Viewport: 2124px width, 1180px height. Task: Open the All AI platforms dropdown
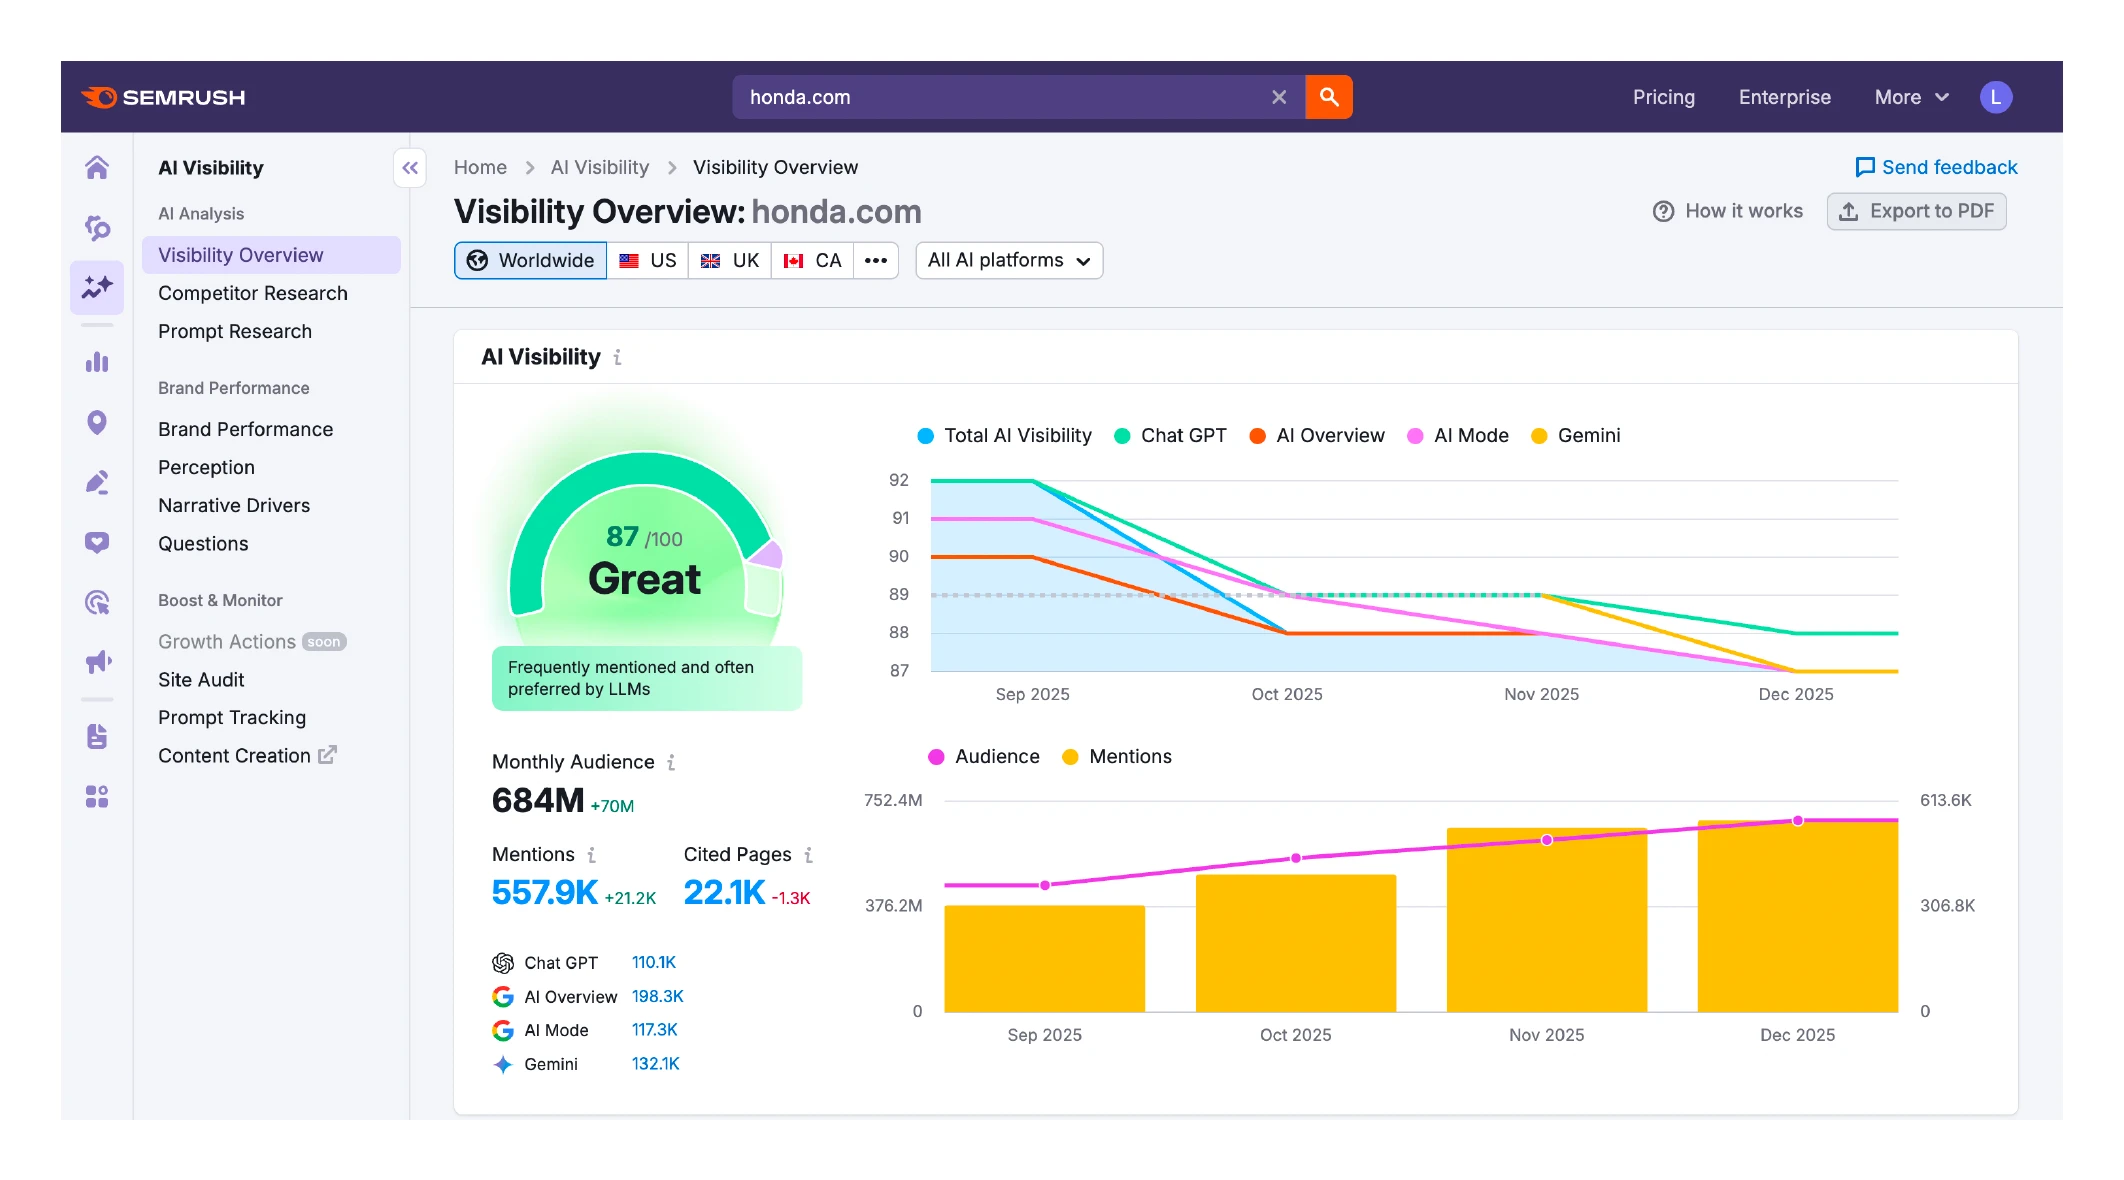[x=1008, y=260]
